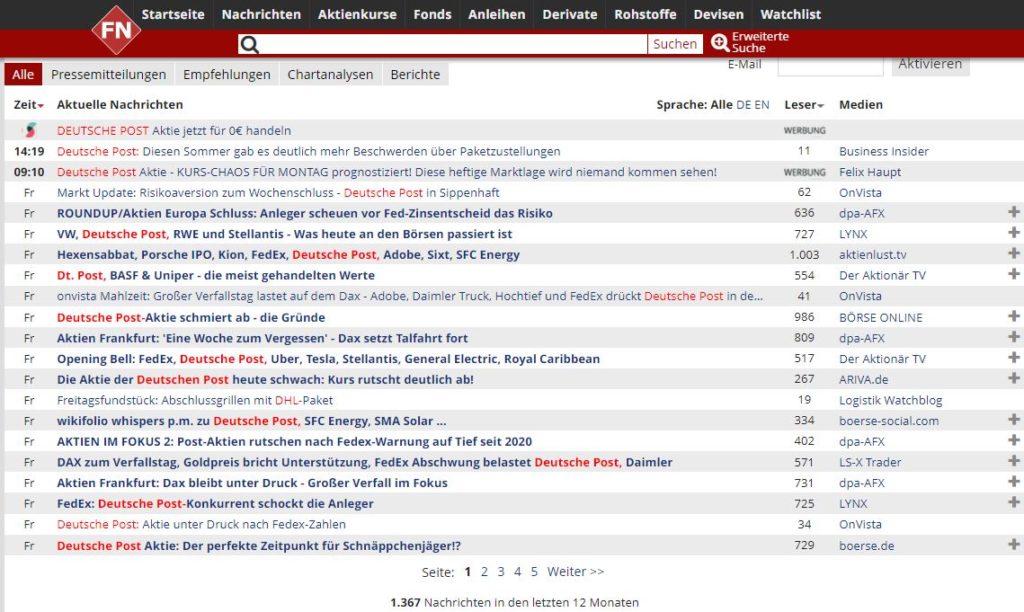
Task: Open the Freitagsfundstück: Abschlussgrillen article
Action: click(195, 400)
